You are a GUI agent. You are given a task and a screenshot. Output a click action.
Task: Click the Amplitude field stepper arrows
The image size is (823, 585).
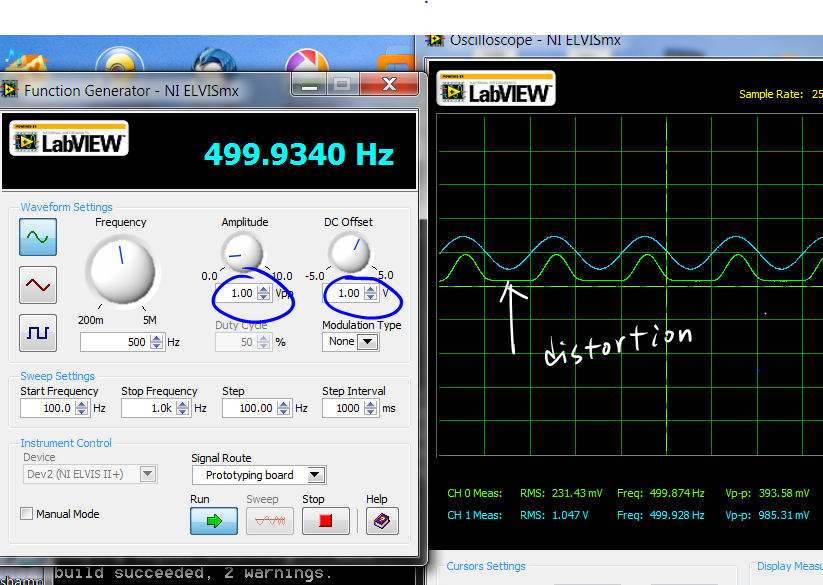[263, 293]
